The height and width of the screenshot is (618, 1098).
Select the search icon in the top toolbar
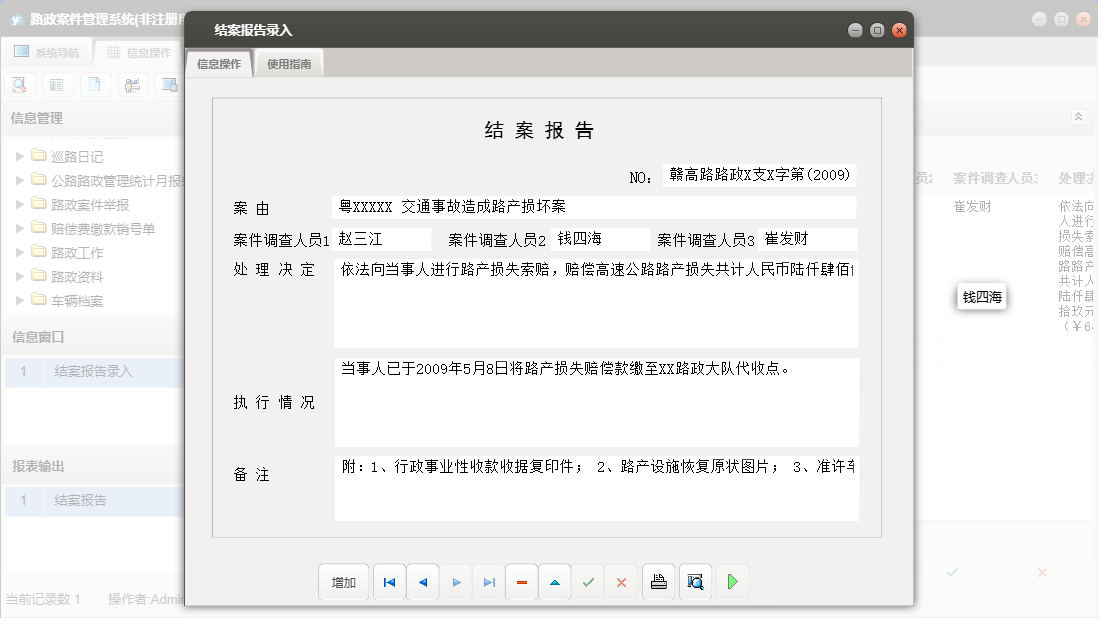20,84
